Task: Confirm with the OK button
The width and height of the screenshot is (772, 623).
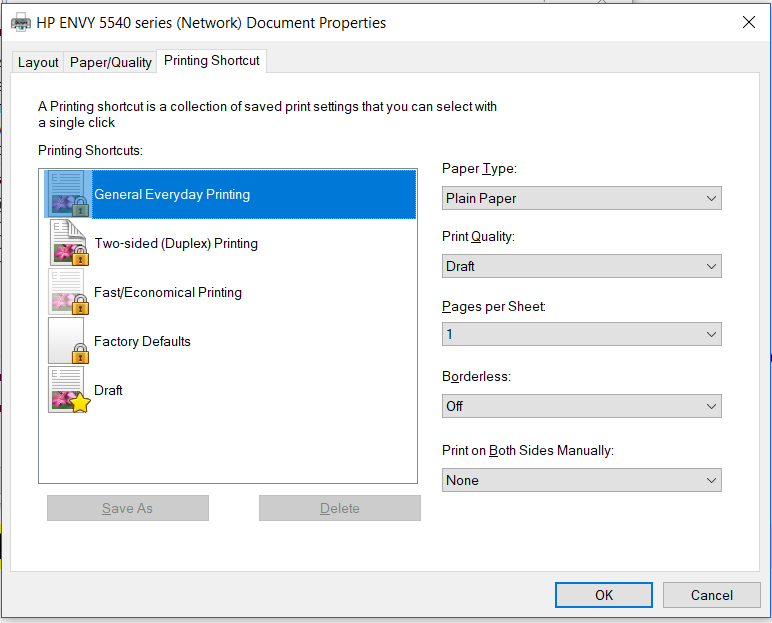Action: pos(604,595)
